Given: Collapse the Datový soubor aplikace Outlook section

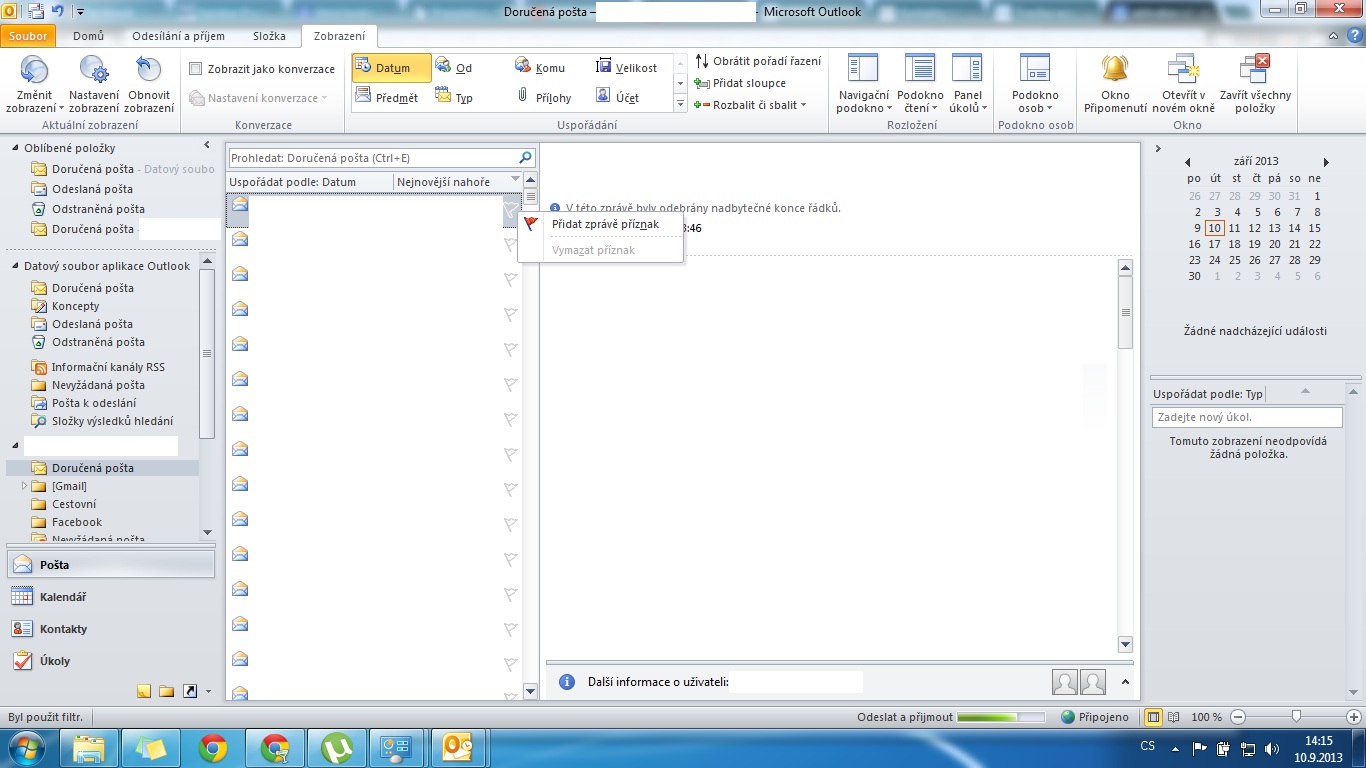Looking at the screenshot, I should (x=17, y=266).
